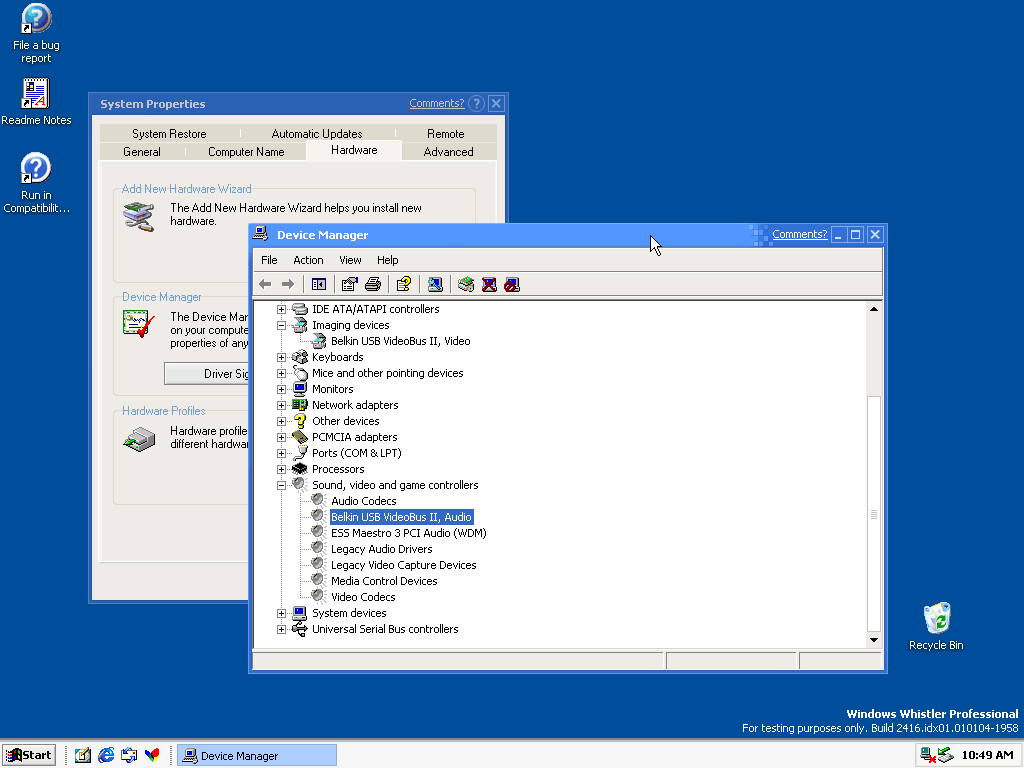Image resolution: width=1024 pixels, height=768 pixels.
Task: Click the Comments? link in Device Manager
Action: pos(799,234)
